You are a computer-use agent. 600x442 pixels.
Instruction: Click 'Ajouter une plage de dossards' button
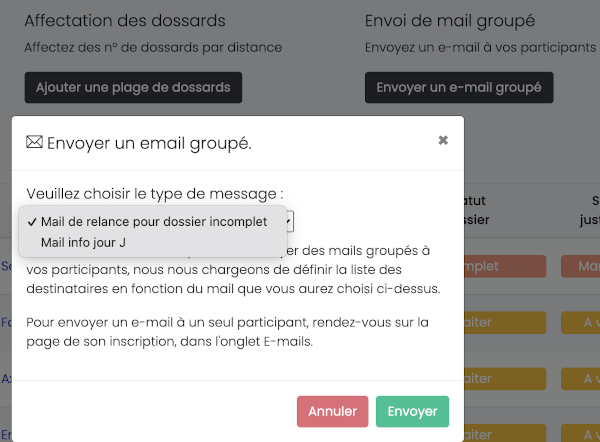click(134, 87)
